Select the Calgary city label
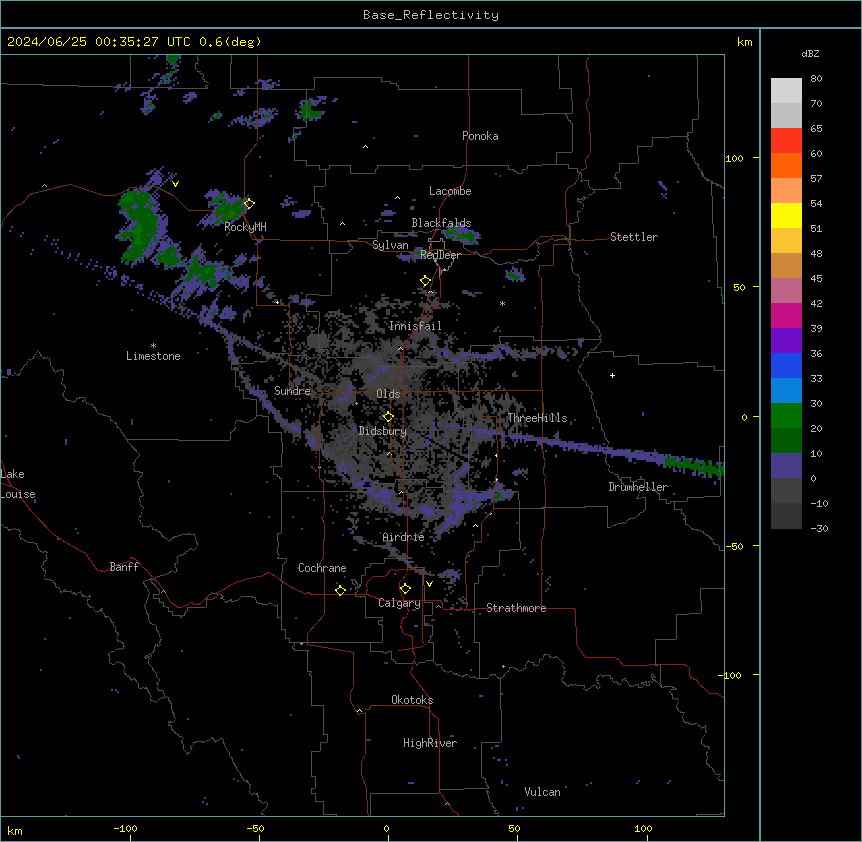Image resolution: width=862 pixels, height=842 pixels. point(399,603)
